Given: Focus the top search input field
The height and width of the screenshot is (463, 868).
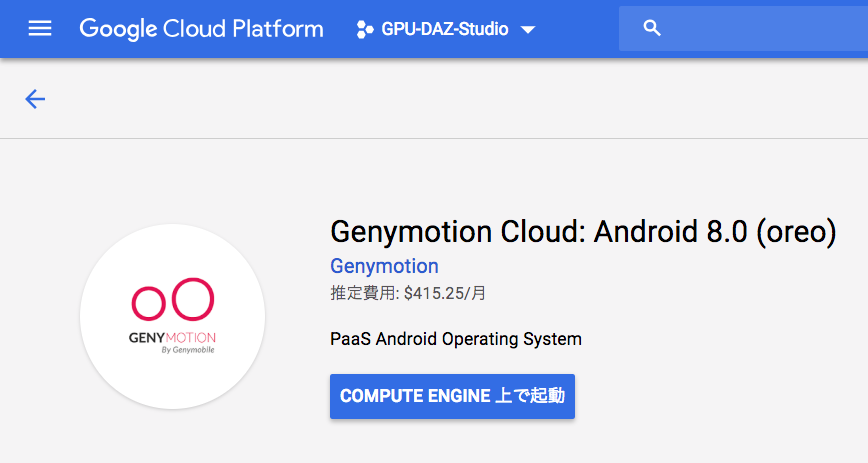Looking at the screenshot, I should tap(743, 28).
